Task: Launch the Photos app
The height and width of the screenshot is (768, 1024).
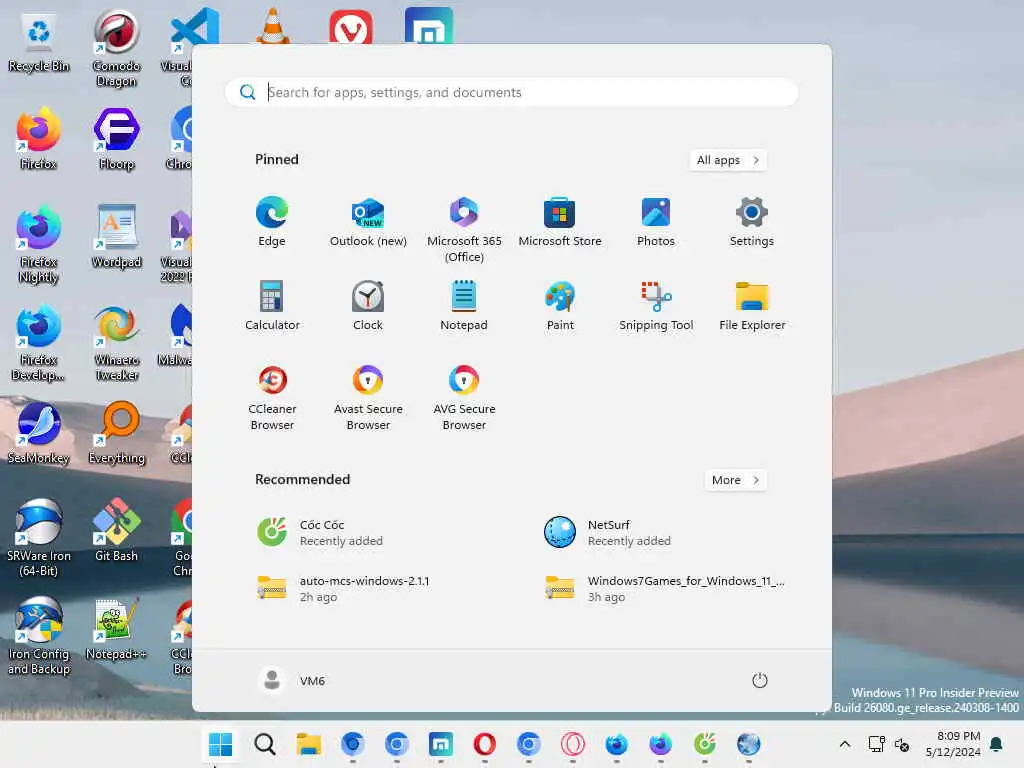Action: [656, 222]
